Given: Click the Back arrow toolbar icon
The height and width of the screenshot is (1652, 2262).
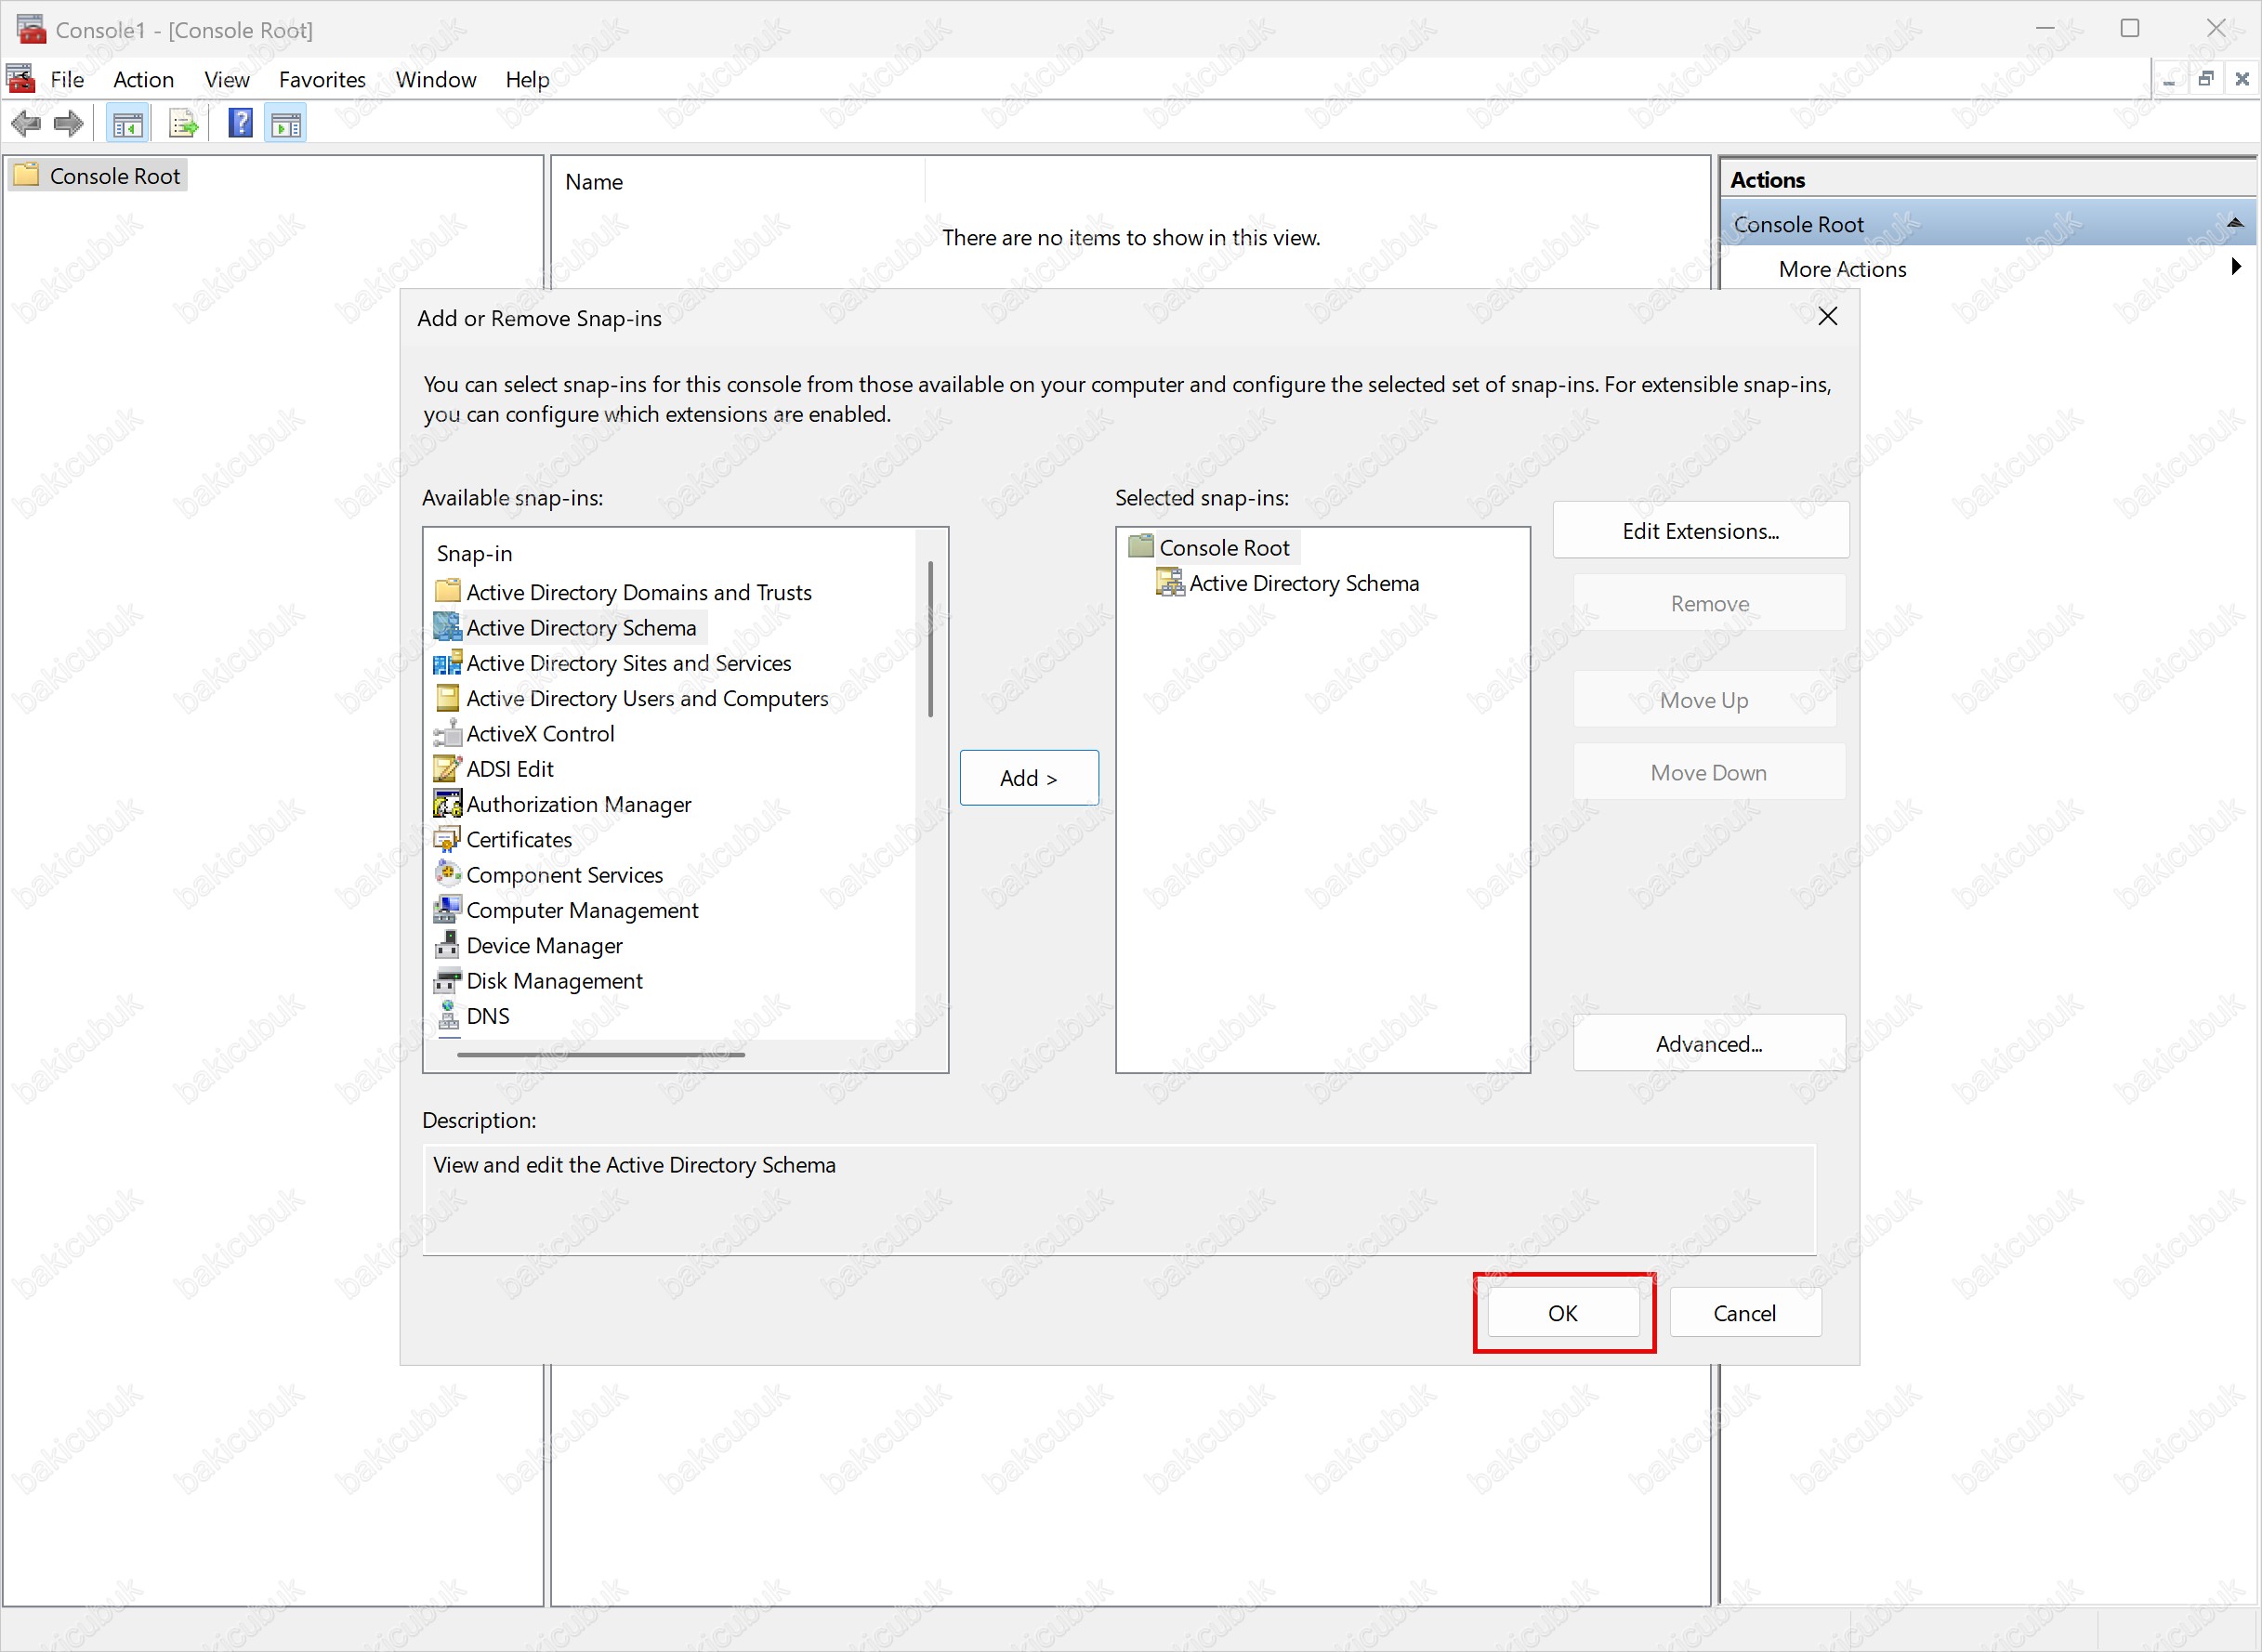Looking at the screenshot, I should tap(25, 124).
